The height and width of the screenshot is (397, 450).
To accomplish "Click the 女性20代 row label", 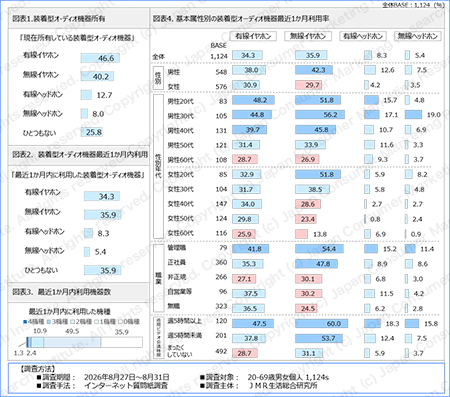I will [x=180, y=175].
